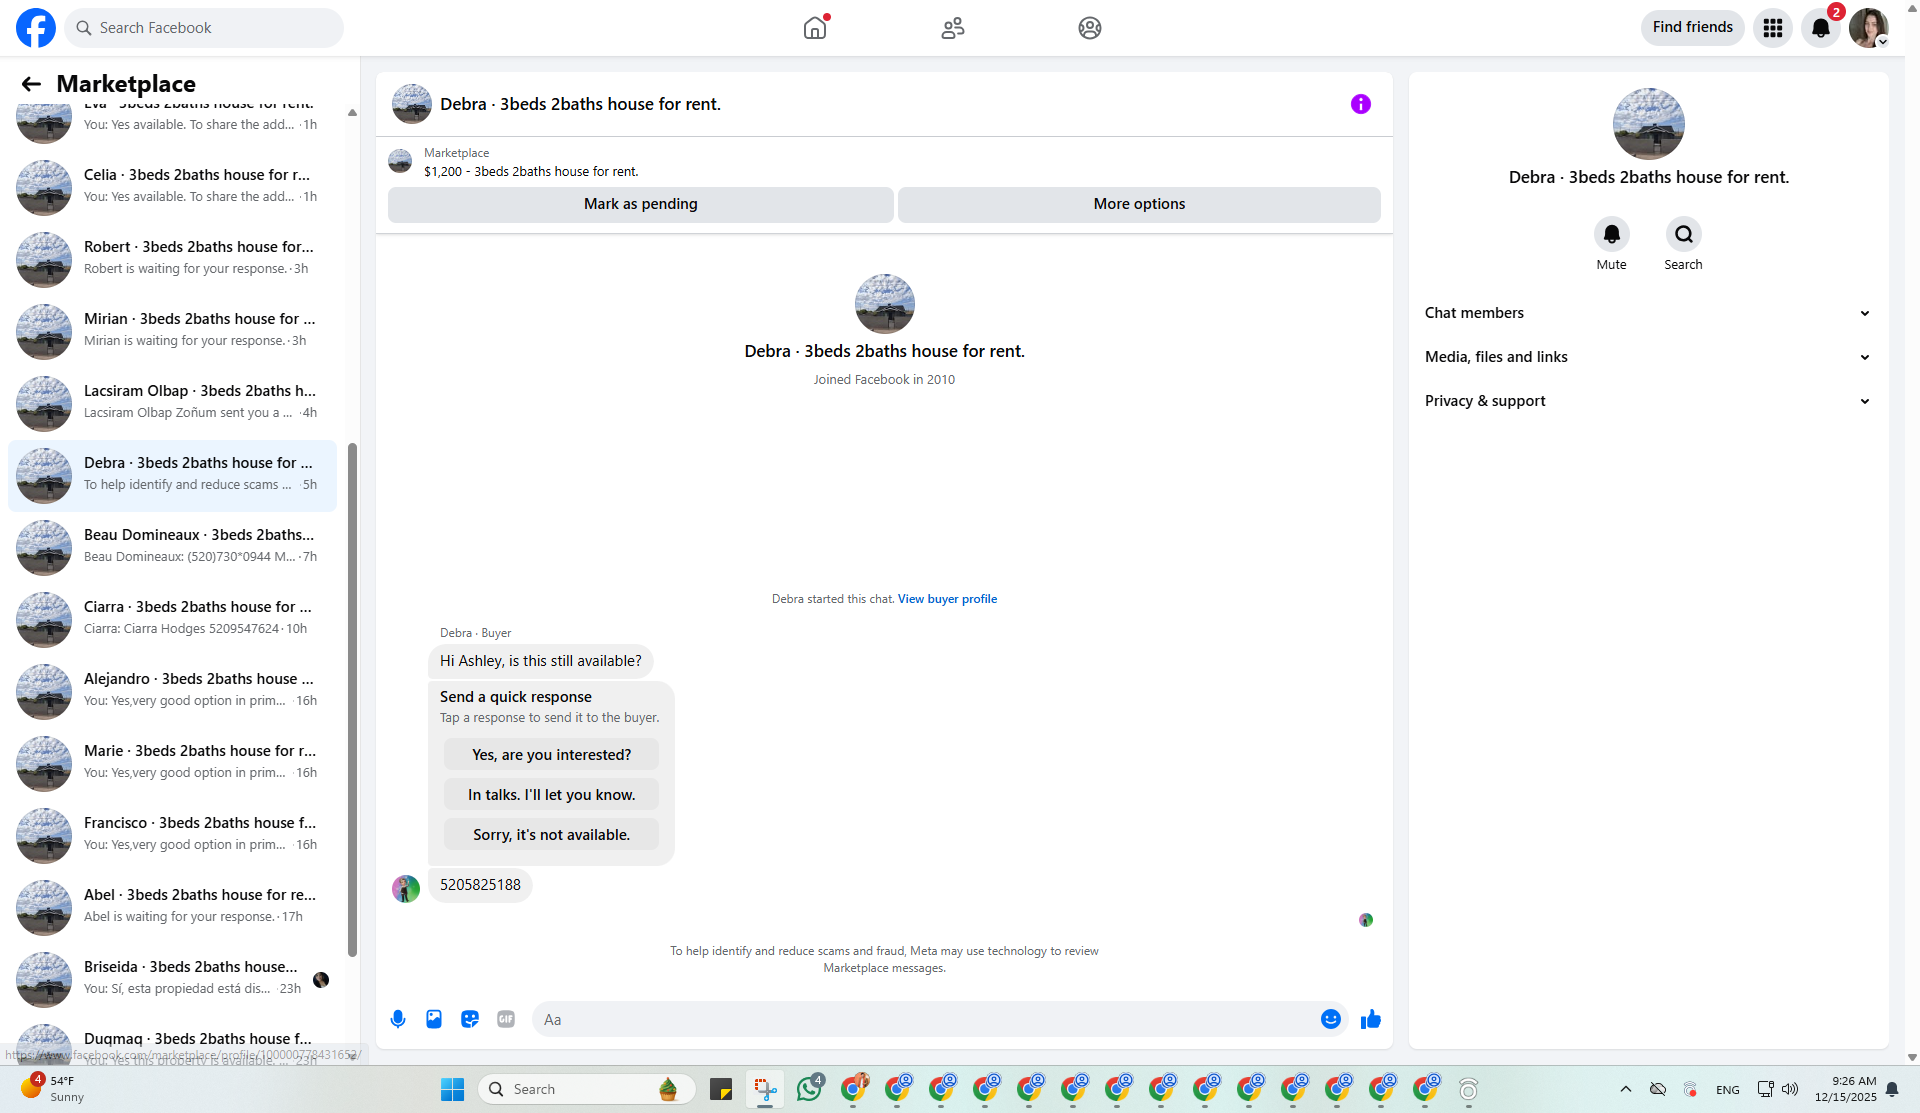Image resolution: width=1920 pixels, height=1113 pixels.
Task: Show hidden system tray icons
Action: (x=1626, y=1089)
